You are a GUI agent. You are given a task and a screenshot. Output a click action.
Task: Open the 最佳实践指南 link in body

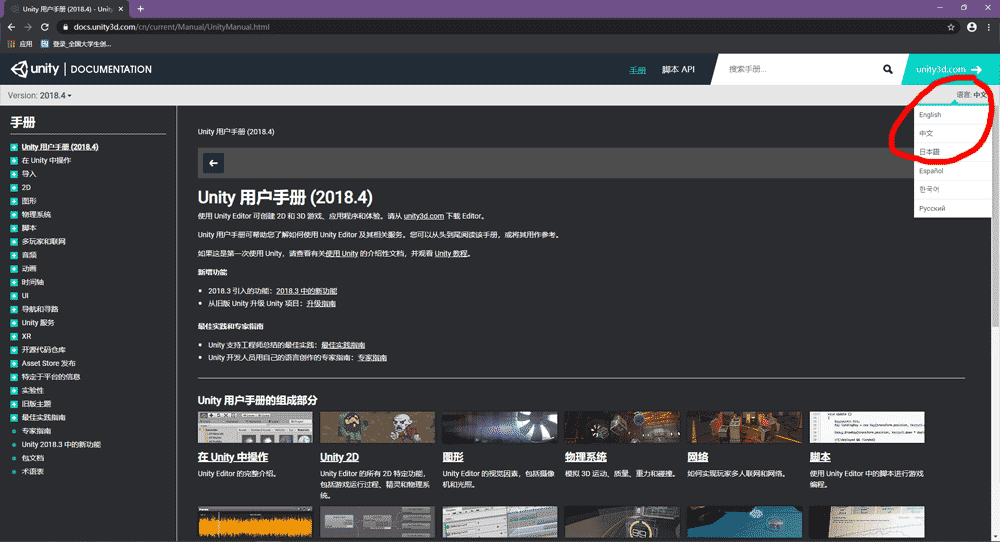coord(343,345)
